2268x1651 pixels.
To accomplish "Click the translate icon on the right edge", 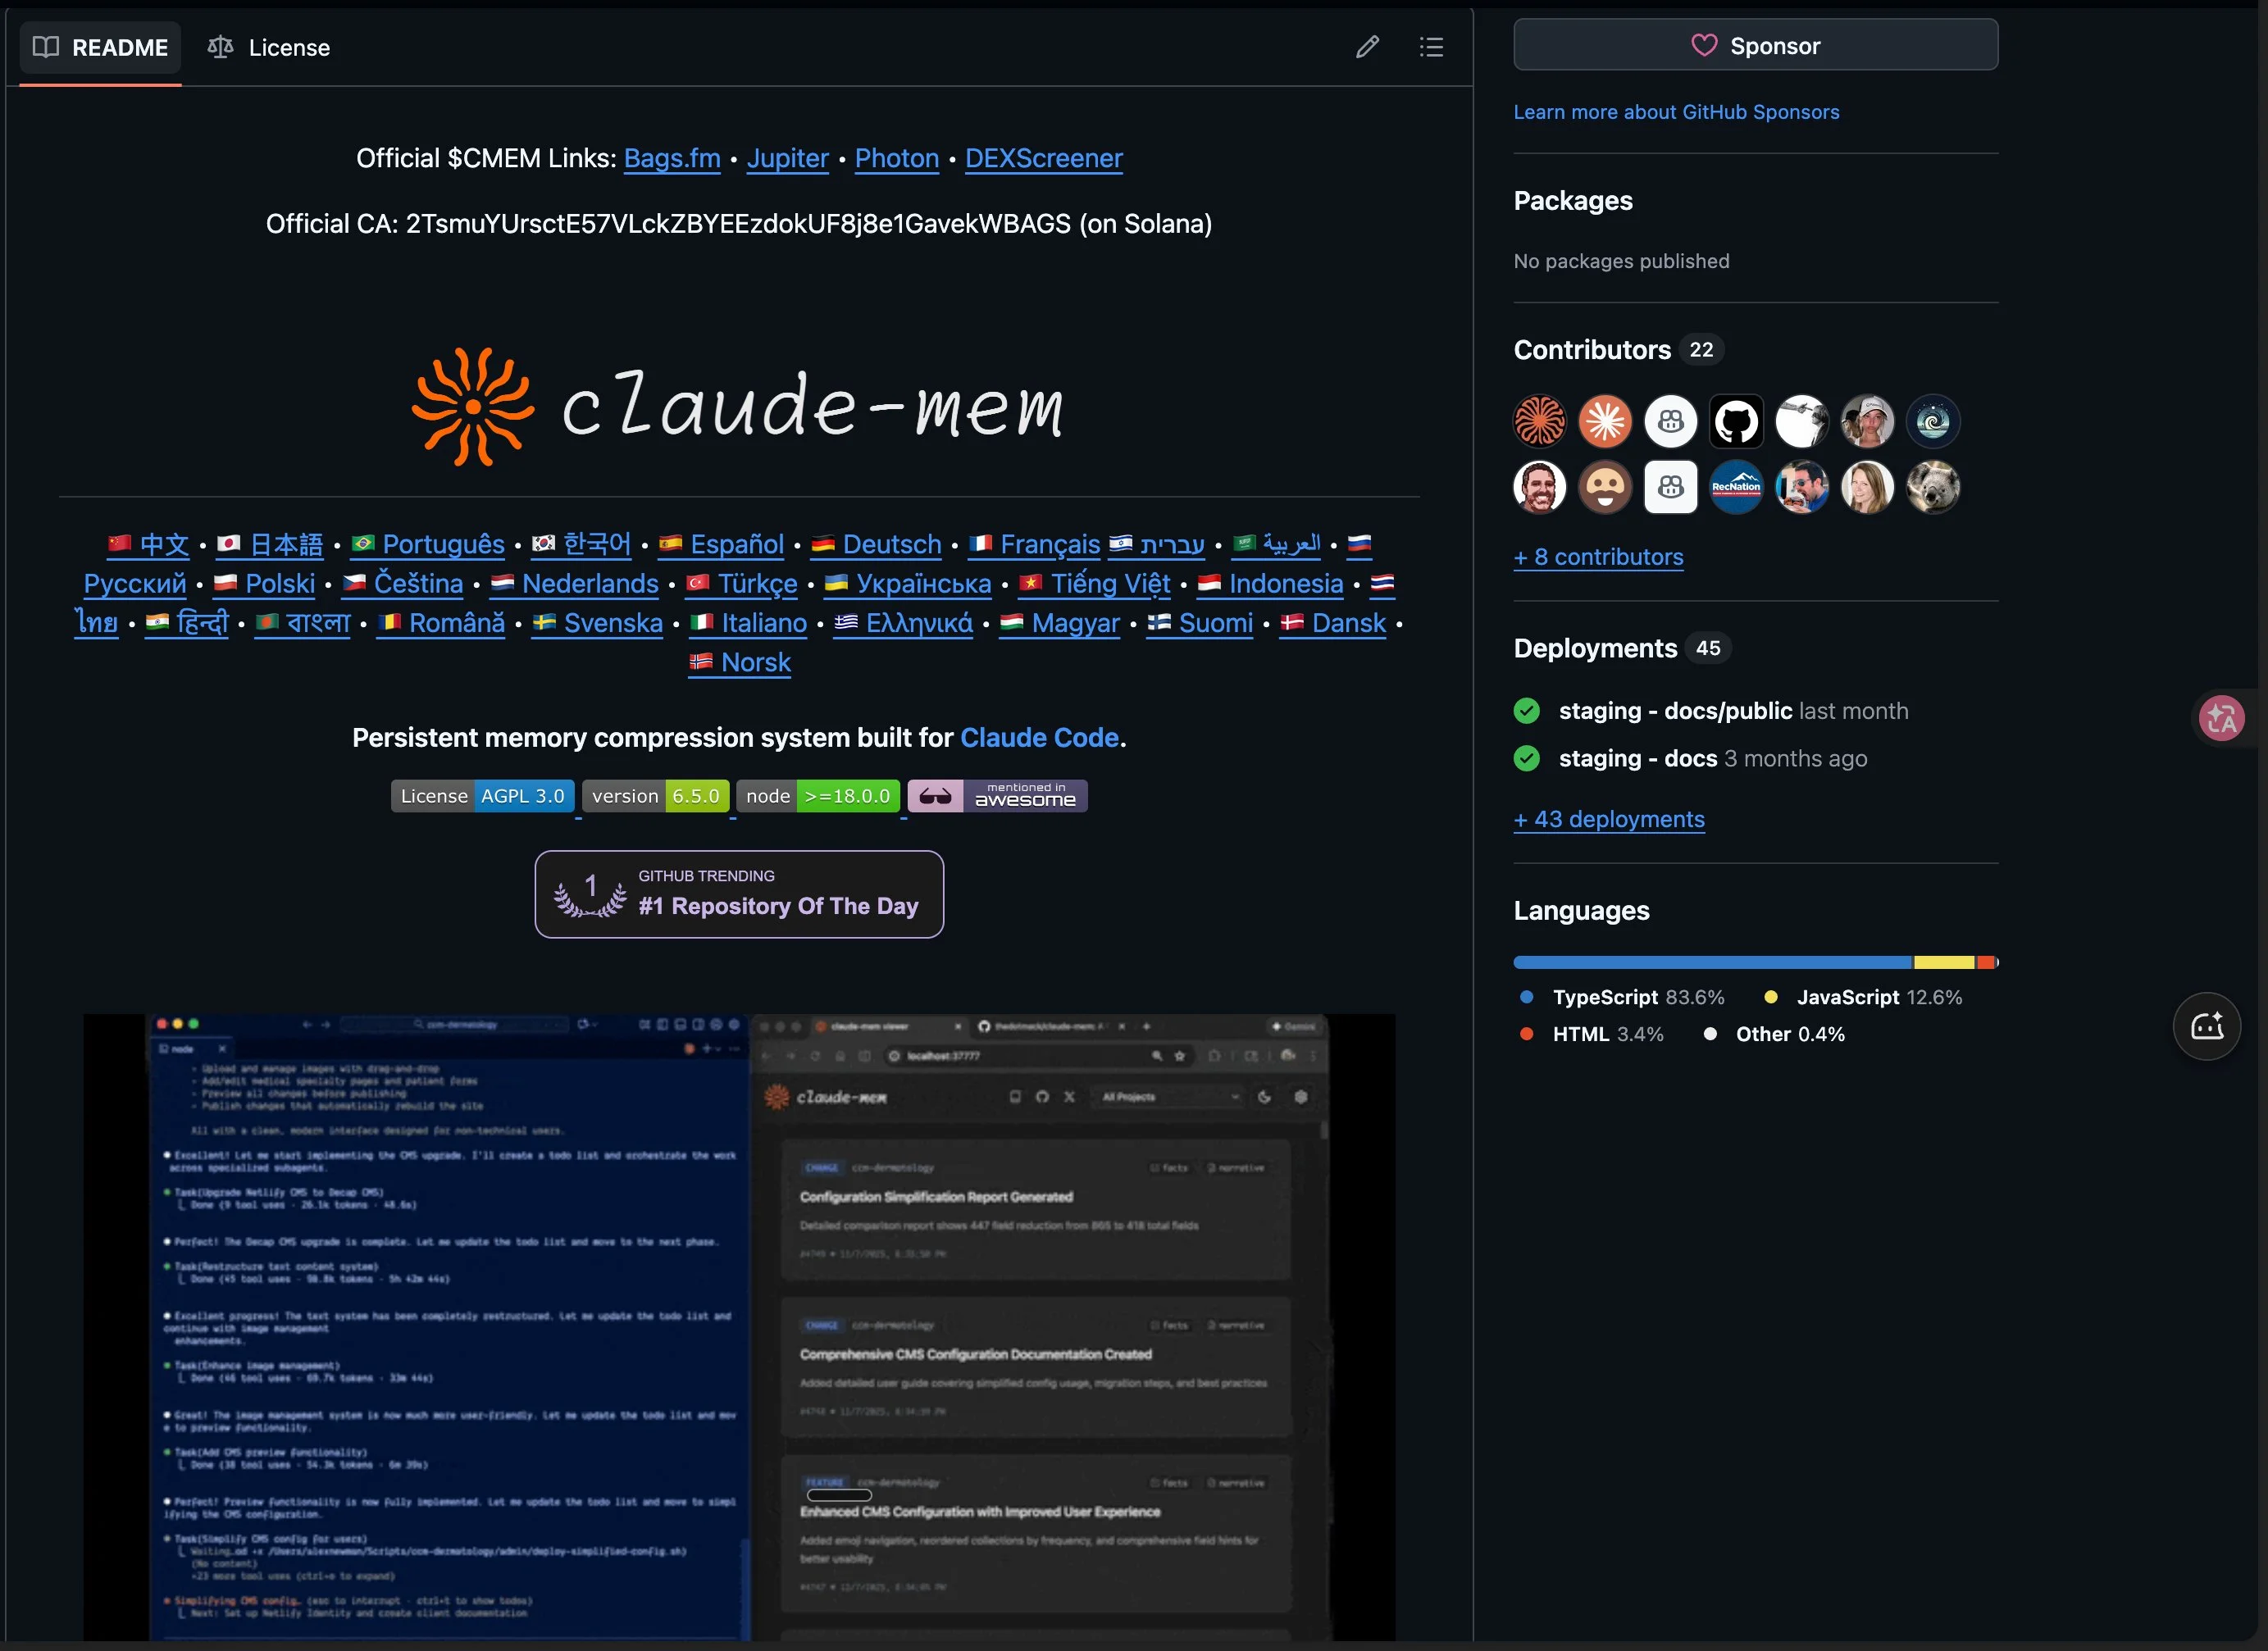I will coord(2222,718).
